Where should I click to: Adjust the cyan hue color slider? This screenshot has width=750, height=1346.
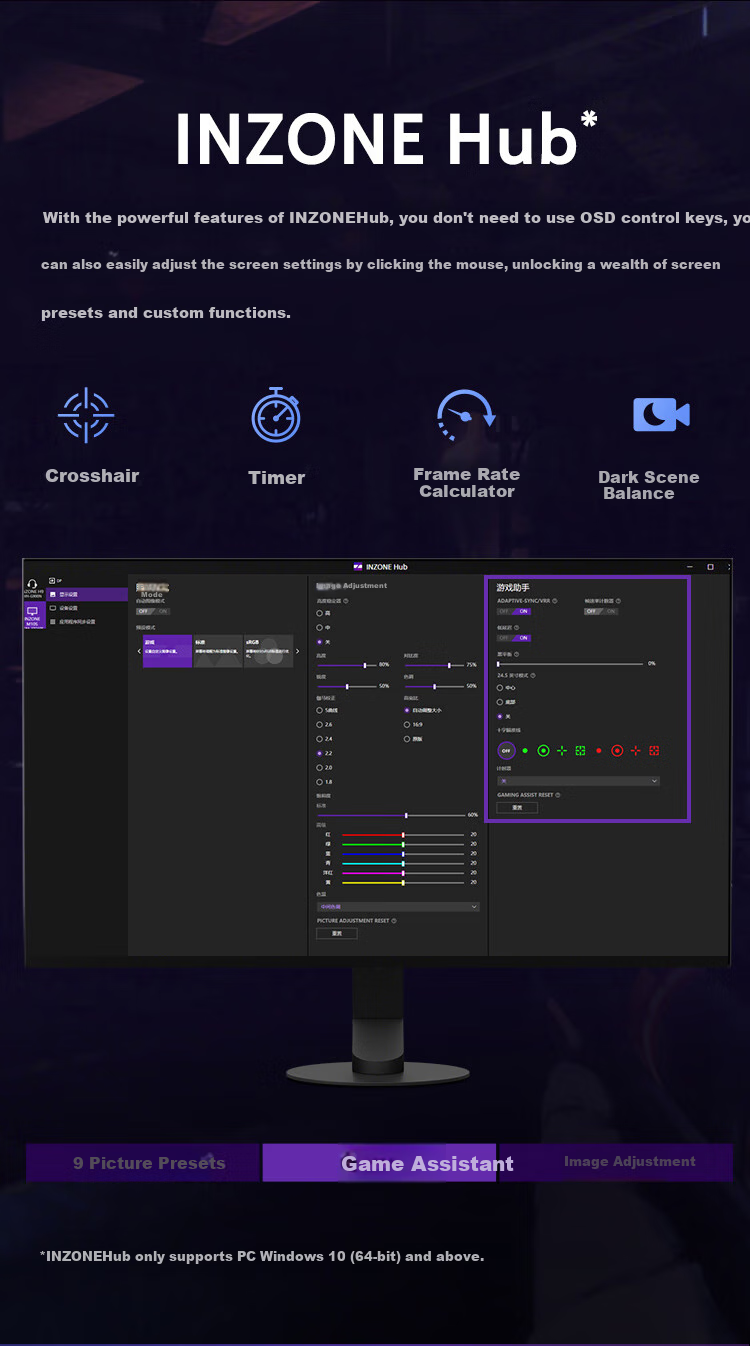(x=403, y=863)
